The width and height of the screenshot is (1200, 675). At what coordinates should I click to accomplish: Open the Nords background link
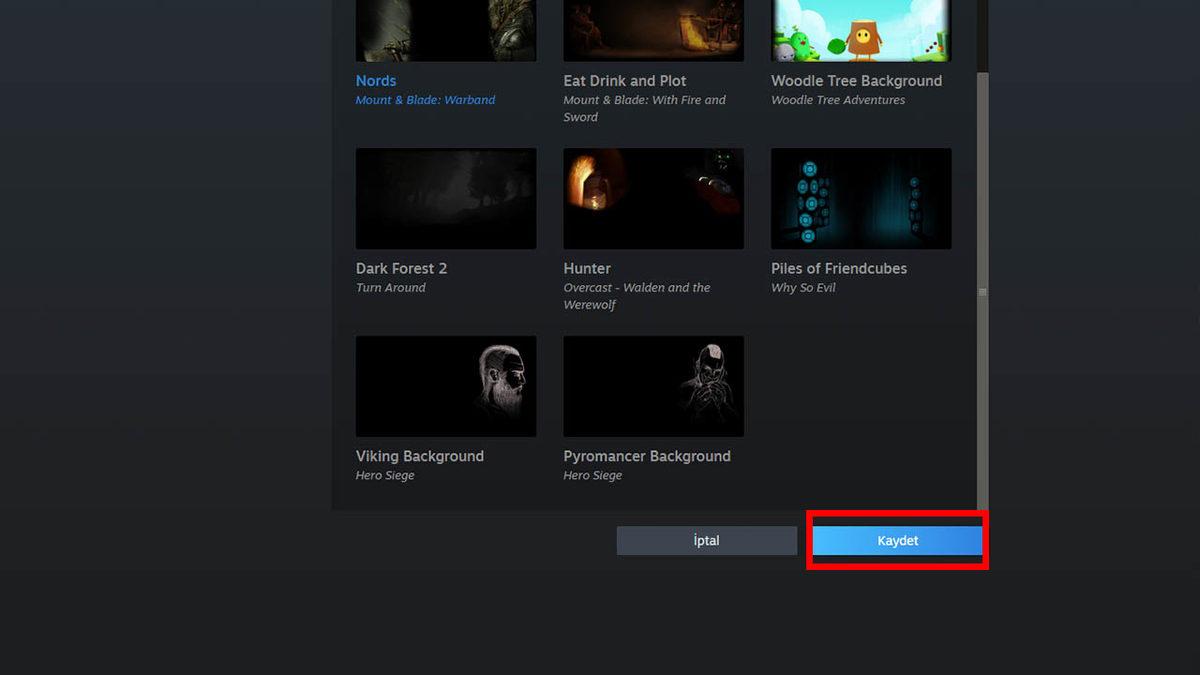(x=376, y=81)
